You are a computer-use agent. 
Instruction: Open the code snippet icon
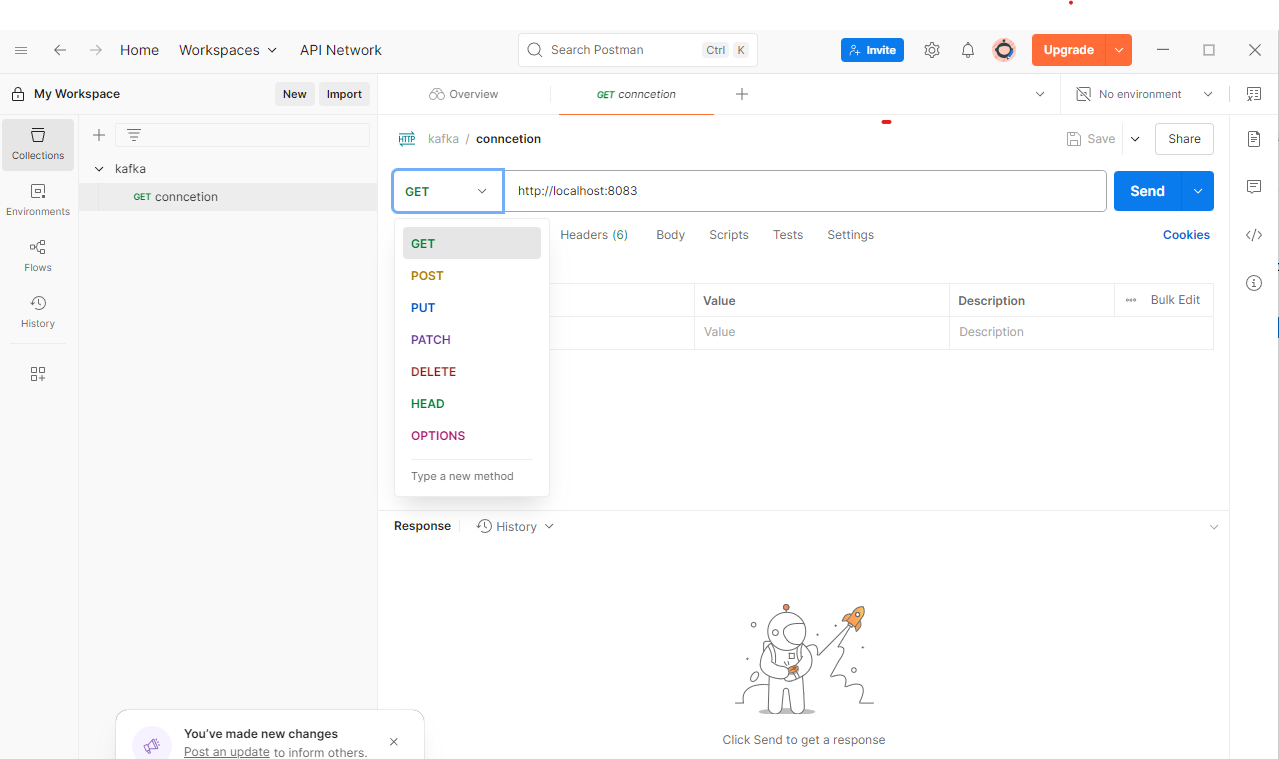pyautogui.click(x=1254, y=235)
